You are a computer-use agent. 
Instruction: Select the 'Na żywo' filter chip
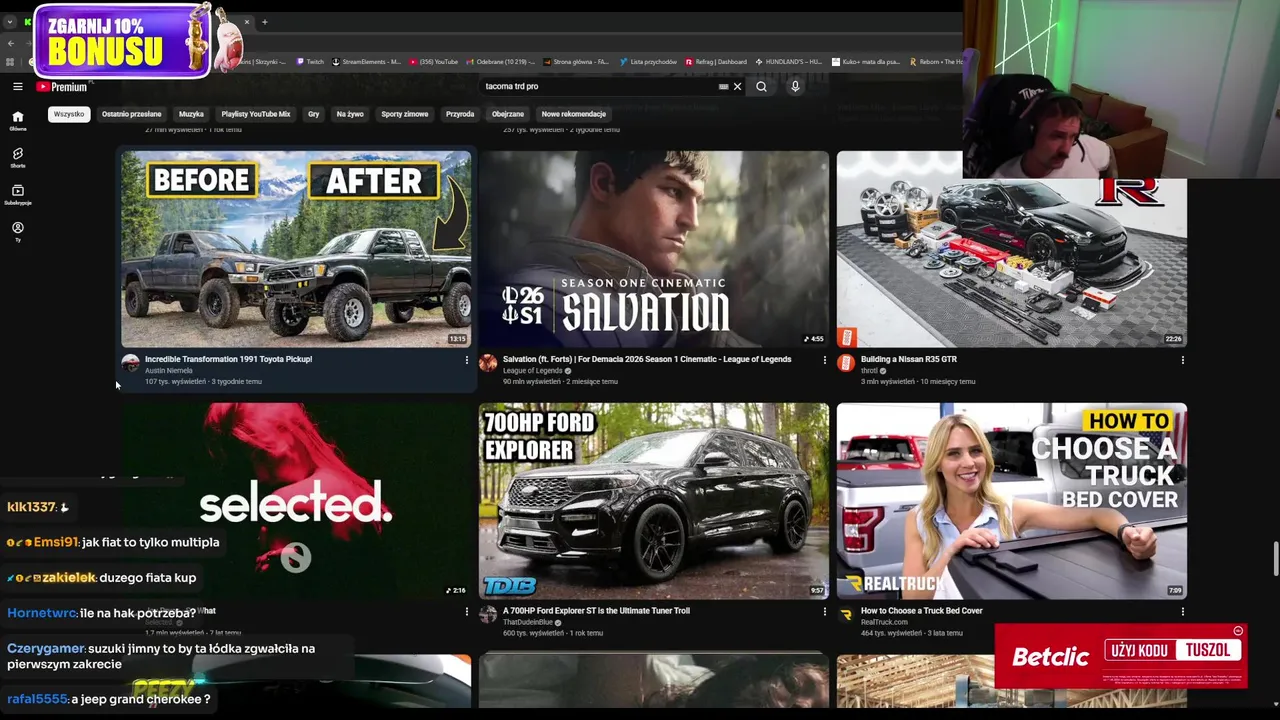[x=350, y=114]
